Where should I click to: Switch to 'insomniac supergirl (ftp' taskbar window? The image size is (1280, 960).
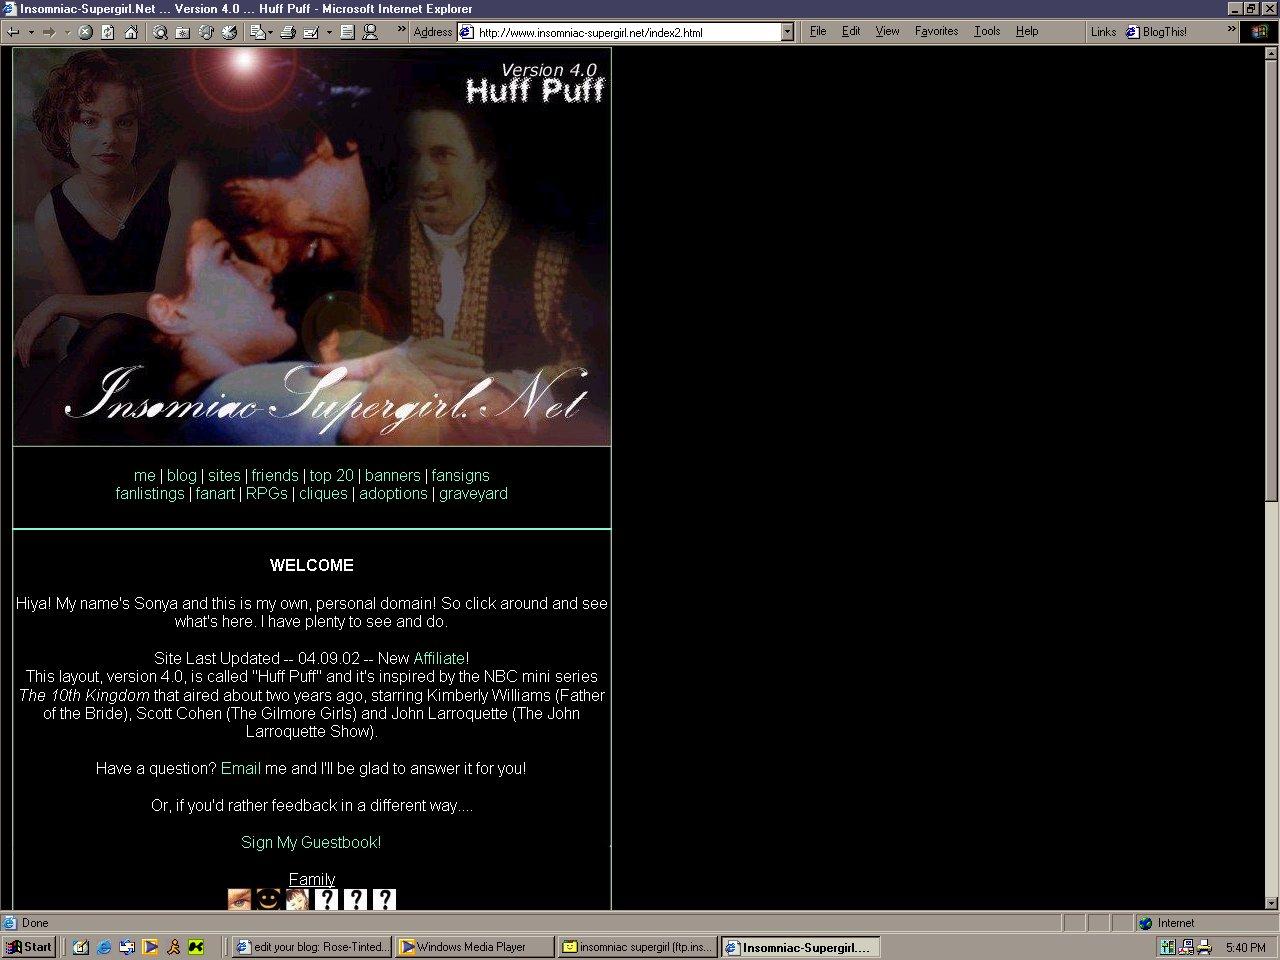pos(638,947)
